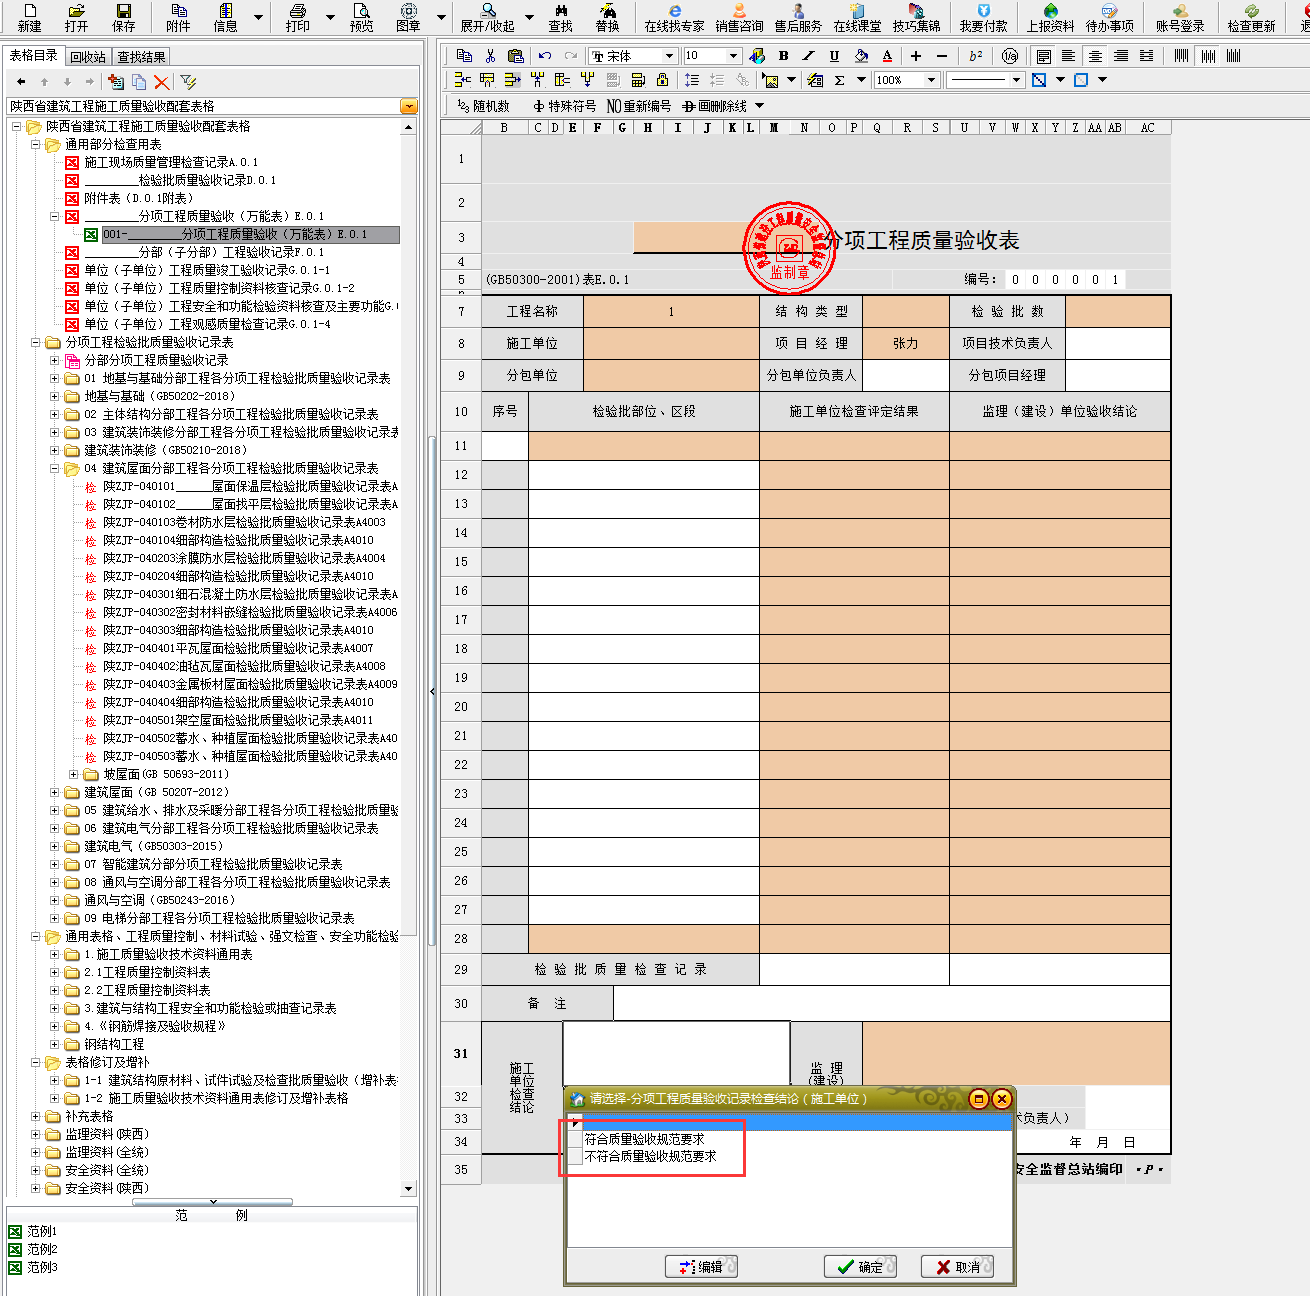Screen dimensions: 1310x1296
Task: Toggle bold formatting
Action: tap(783, 56)
